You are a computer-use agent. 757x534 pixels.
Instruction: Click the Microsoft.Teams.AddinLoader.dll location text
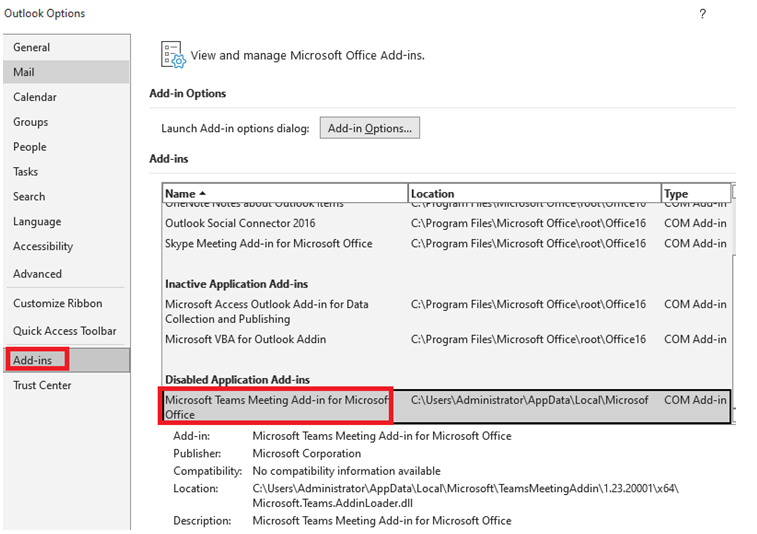tap(333, 503)
